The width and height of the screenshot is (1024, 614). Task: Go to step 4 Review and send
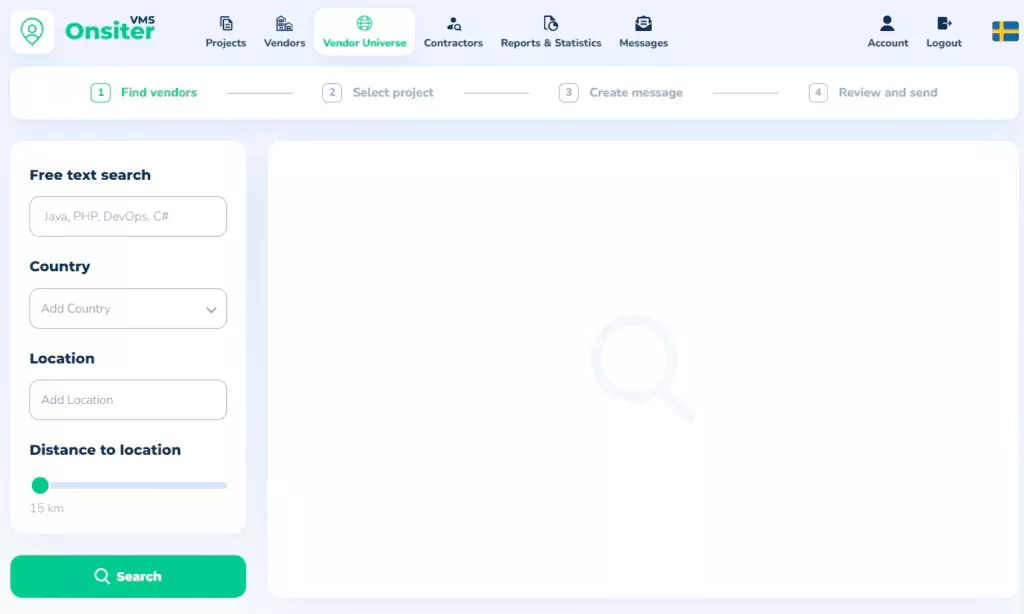pos(887,92)
